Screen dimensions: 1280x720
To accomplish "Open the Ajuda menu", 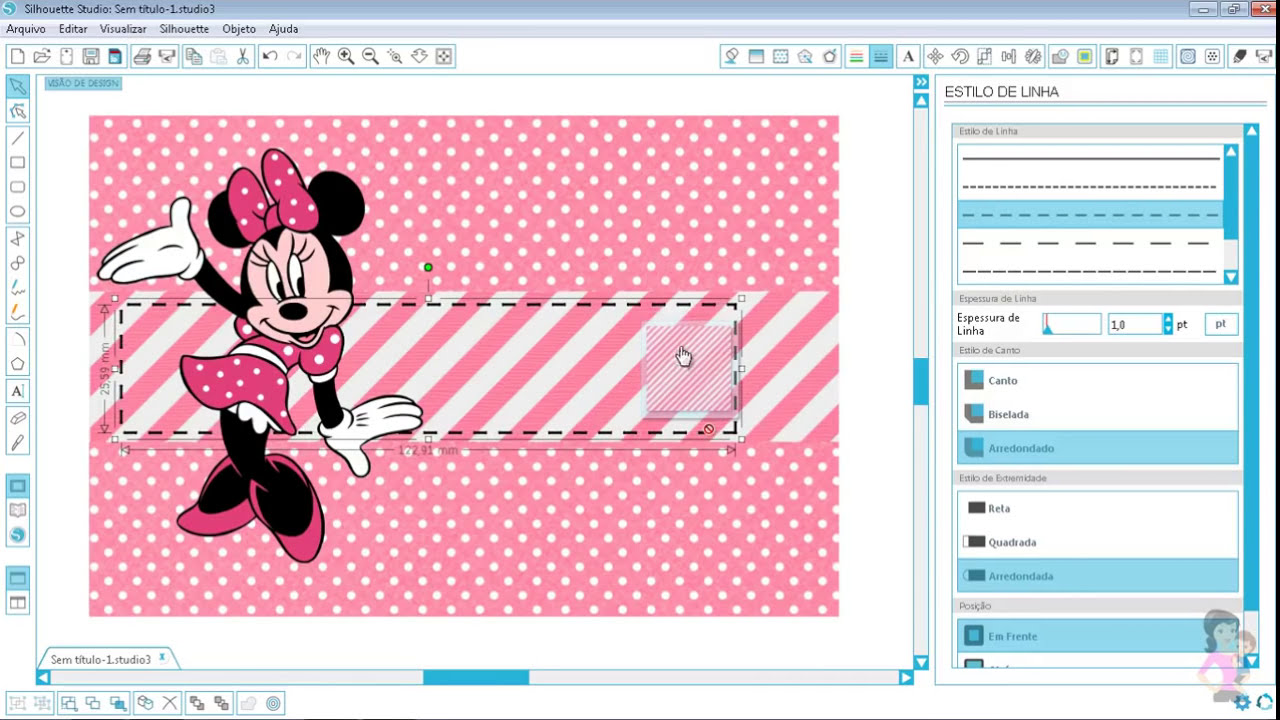I will point(284,29).
